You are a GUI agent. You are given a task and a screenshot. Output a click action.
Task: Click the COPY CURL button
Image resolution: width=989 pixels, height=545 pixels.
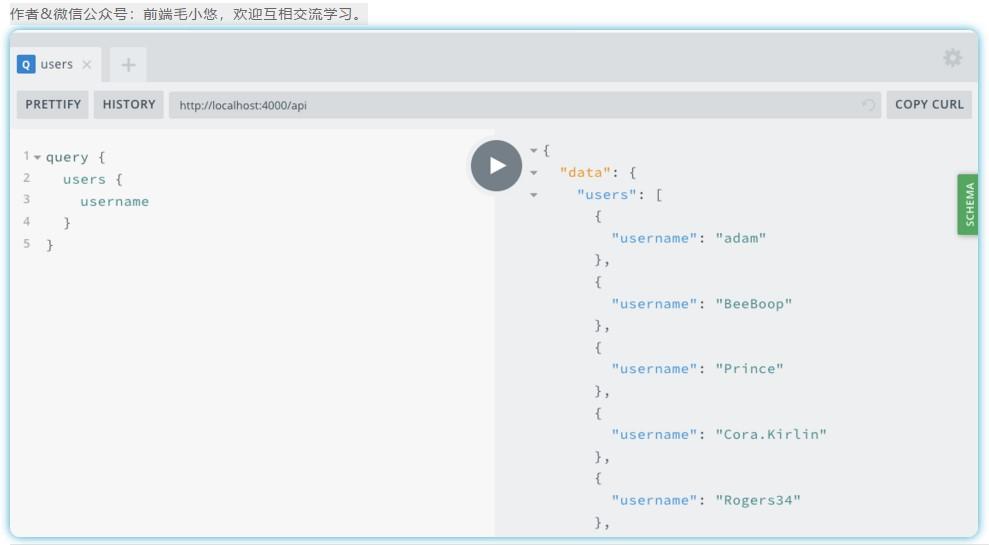pyautogui.click(x=929, y=105)
